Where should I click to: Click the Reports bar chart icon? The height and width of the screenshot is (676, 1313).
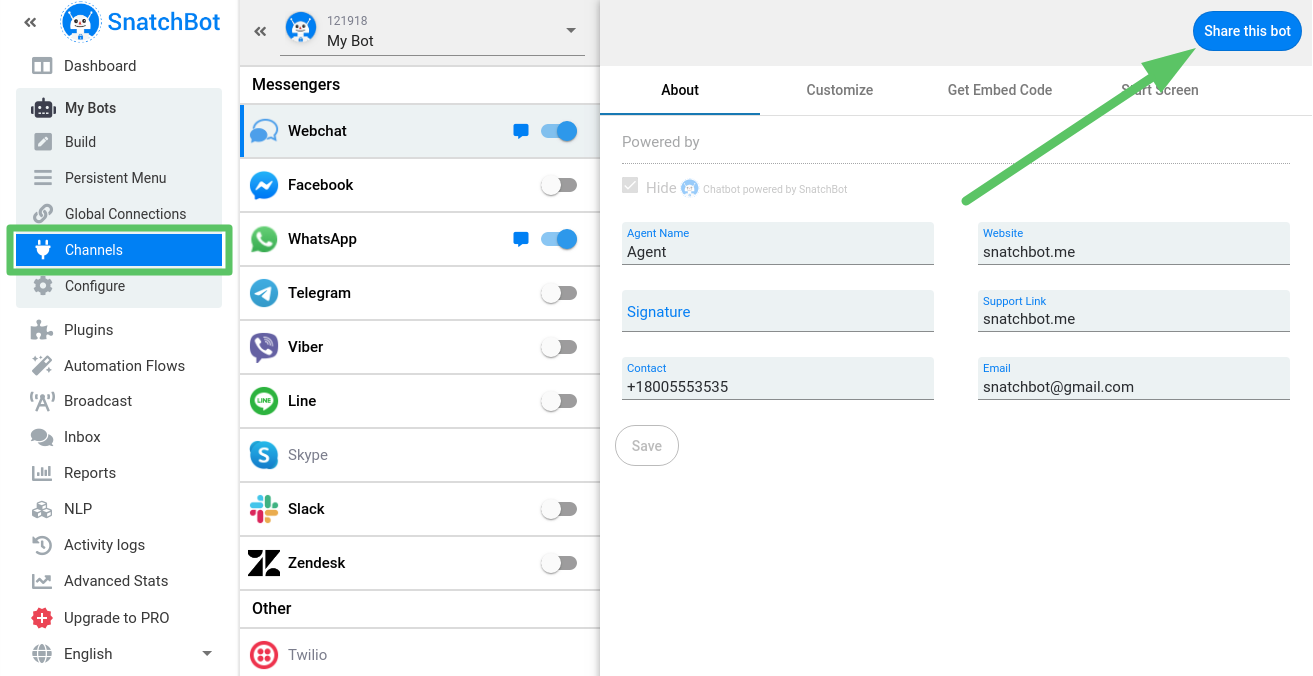click(x=42, y=473)
